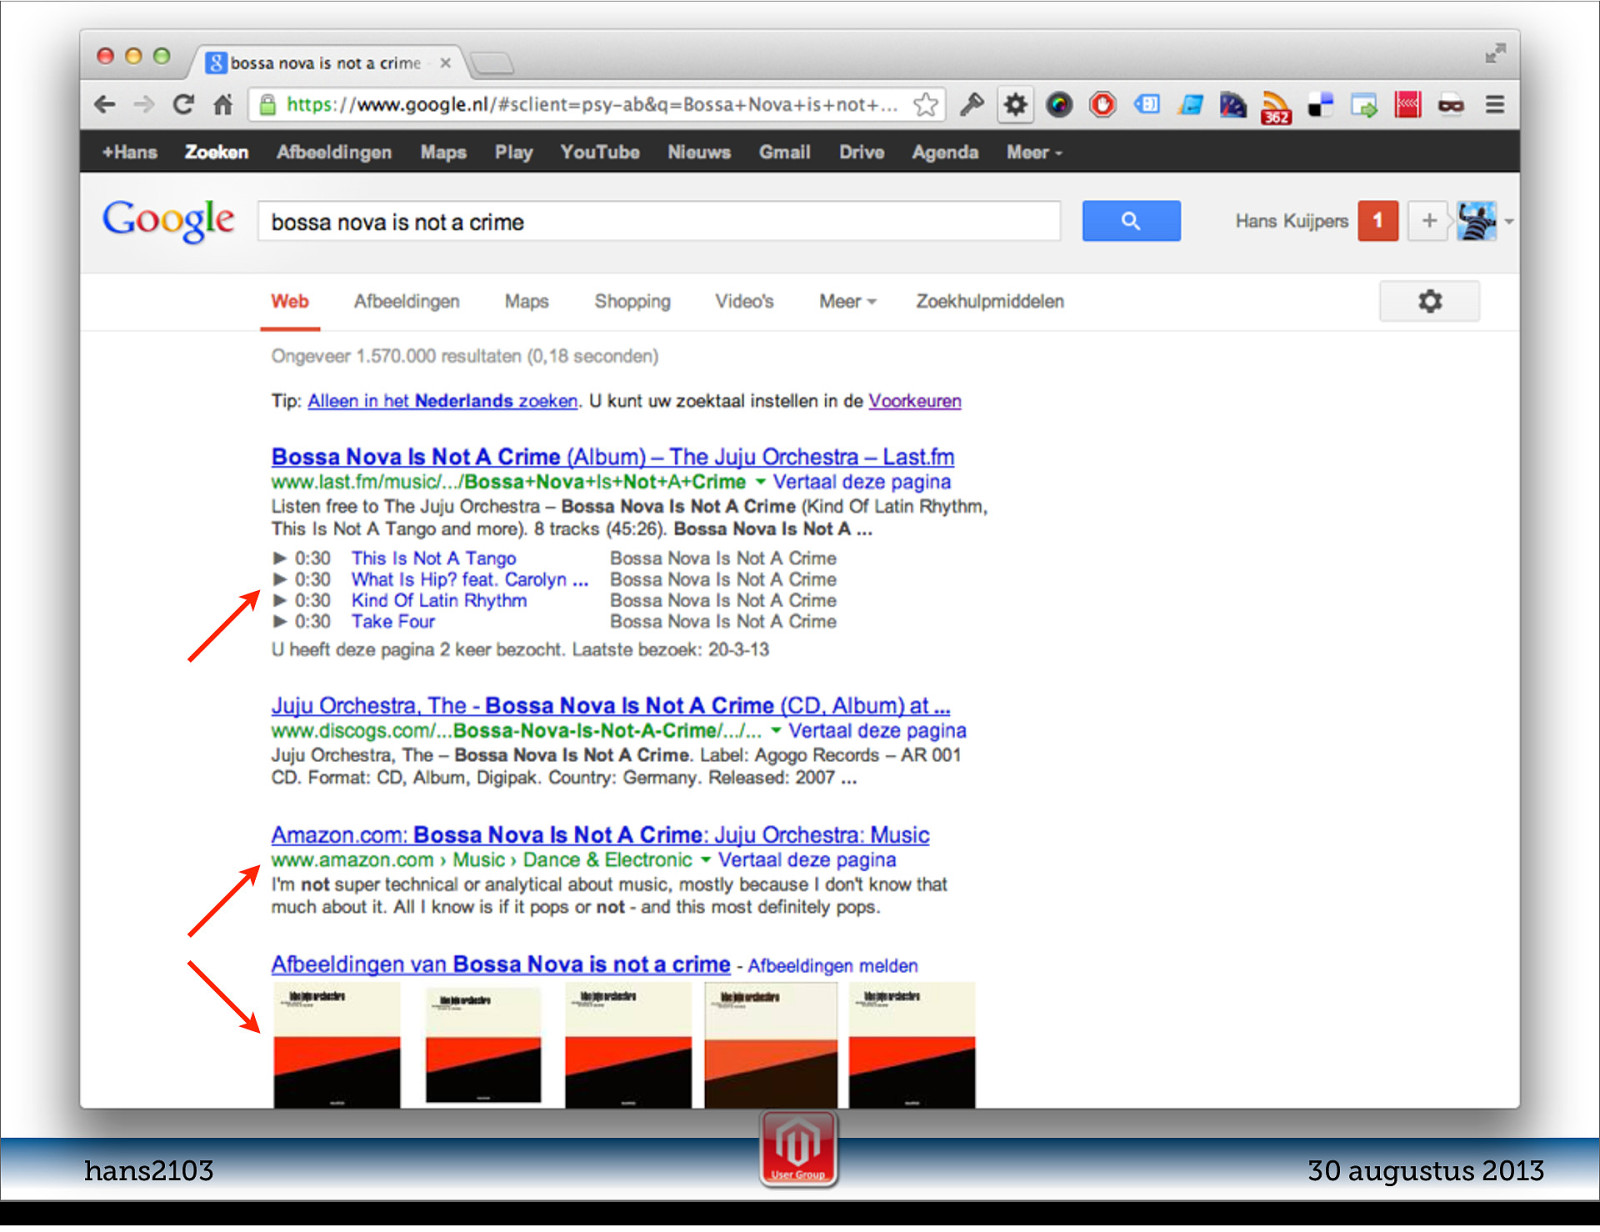Expand account dropdown arrow beside avatar

tap(1508, 222)
